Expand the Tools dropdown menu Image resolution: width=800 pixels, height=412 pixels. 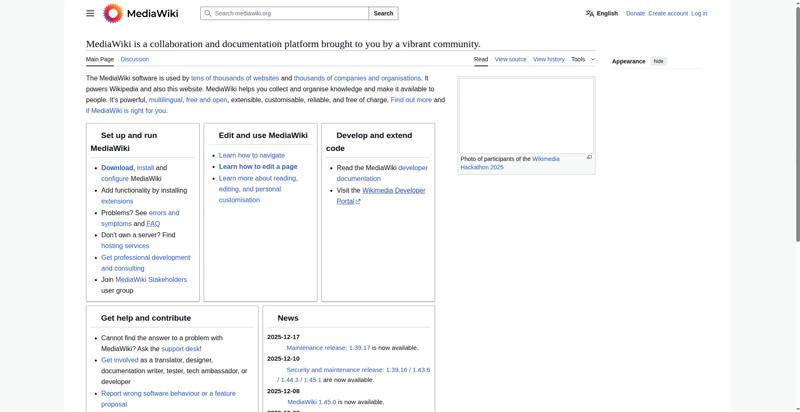[x=583, y=59]
